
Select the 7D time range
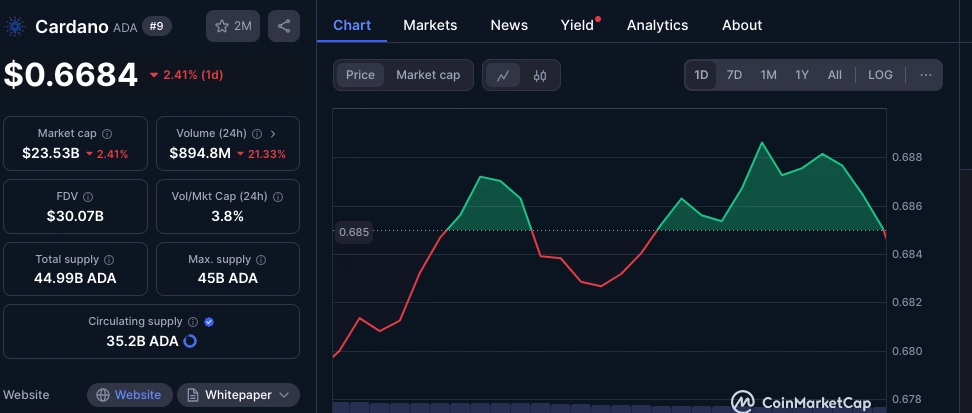pyautogui.click(x=734, y=75)
